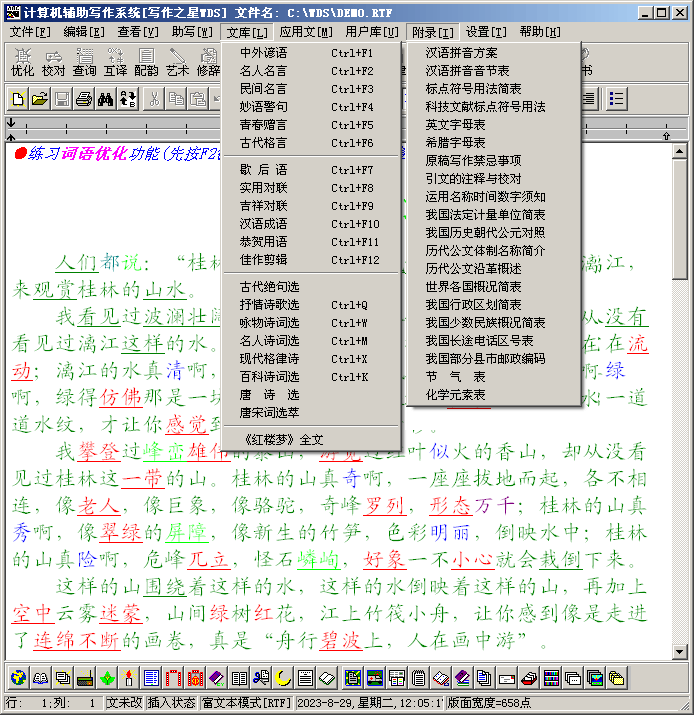The width and height of the screenshot is (694, 715).
Task: Click the right indent marker on ruler
Action: (x=666, y=136)
